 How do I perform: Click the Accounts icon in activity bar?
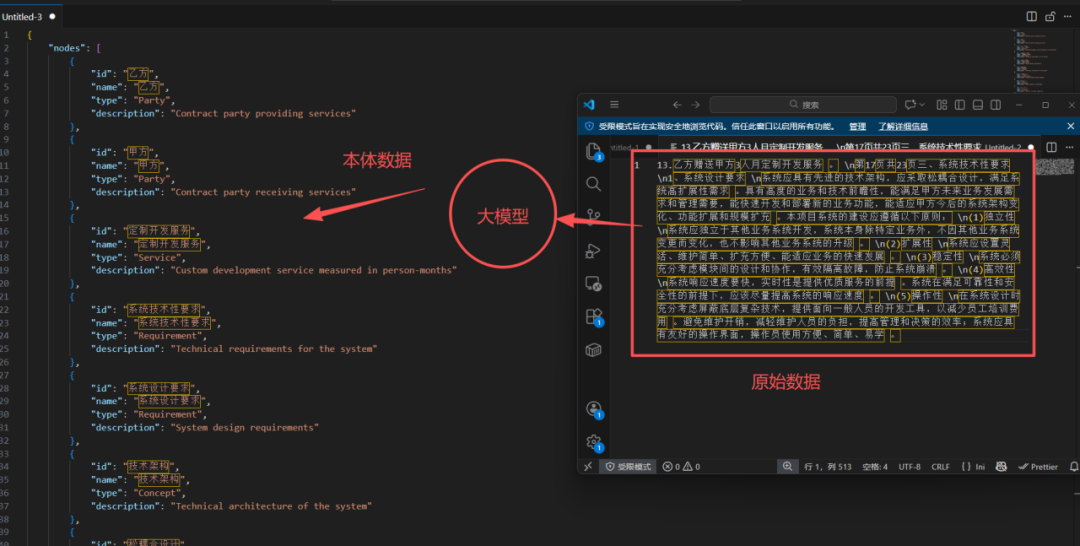[593, 409]
